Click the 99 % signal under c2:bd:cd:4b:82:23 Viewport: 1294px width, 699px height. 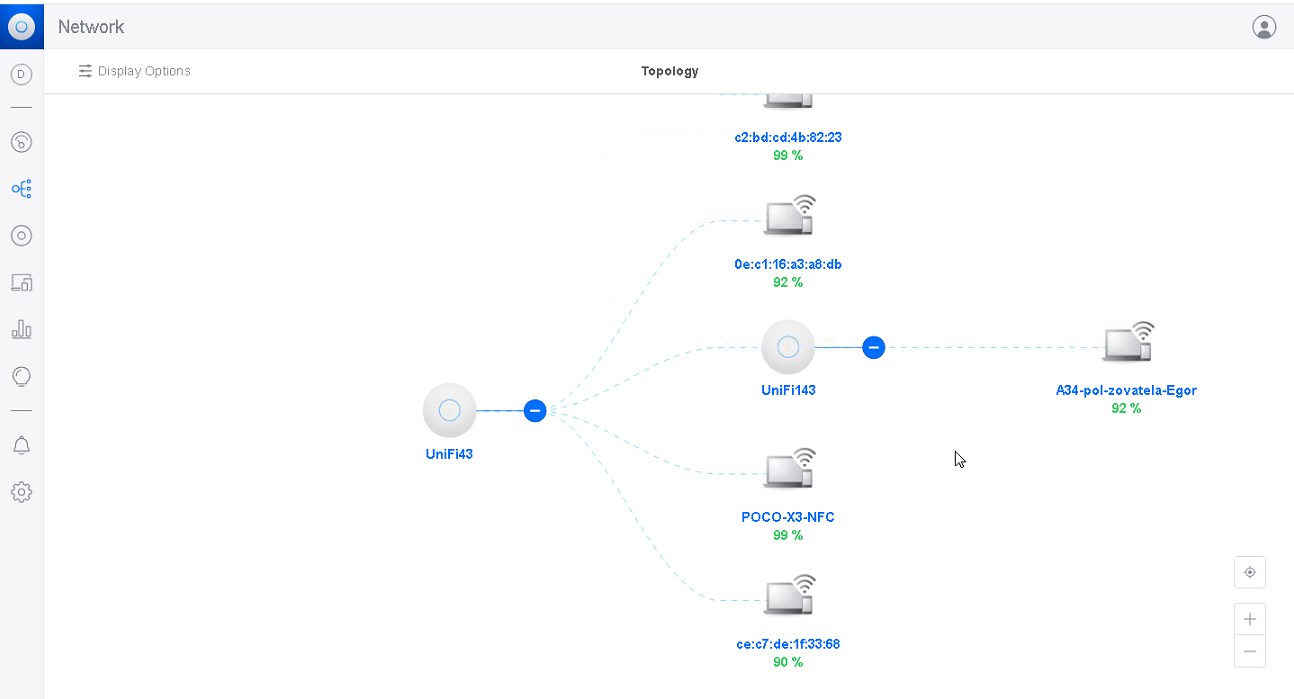point(788,155)
